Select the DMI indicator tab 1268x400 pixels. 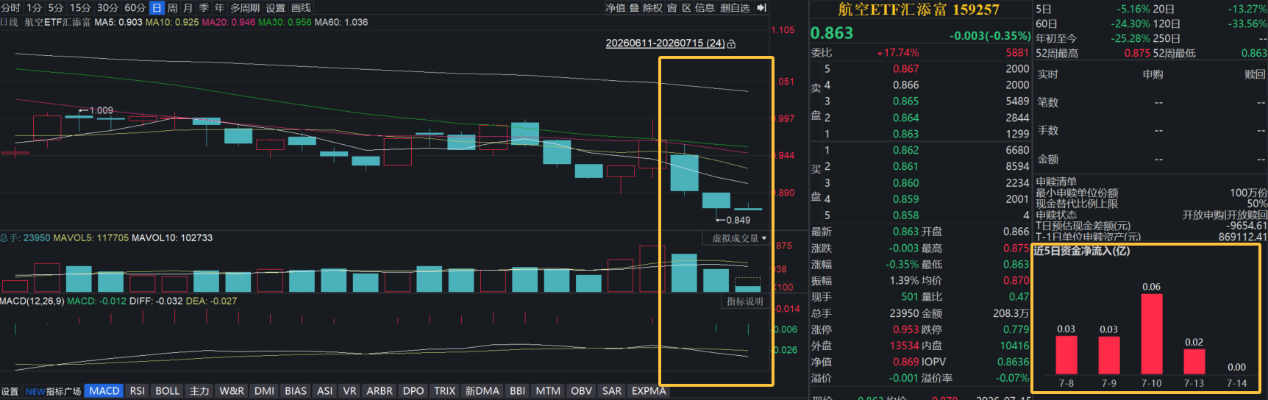click(264, 391)
